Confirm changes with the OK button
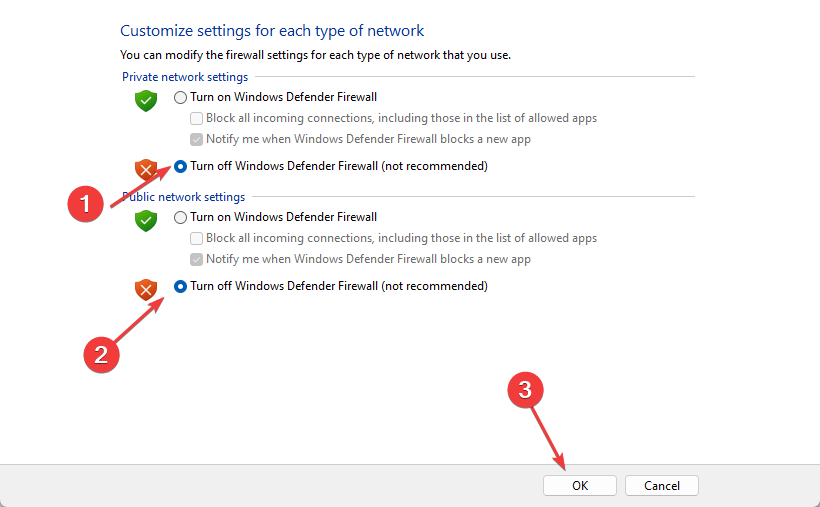The width and height of the screenshot is (820, 507). pyautogui.click(x=579, y=486)
